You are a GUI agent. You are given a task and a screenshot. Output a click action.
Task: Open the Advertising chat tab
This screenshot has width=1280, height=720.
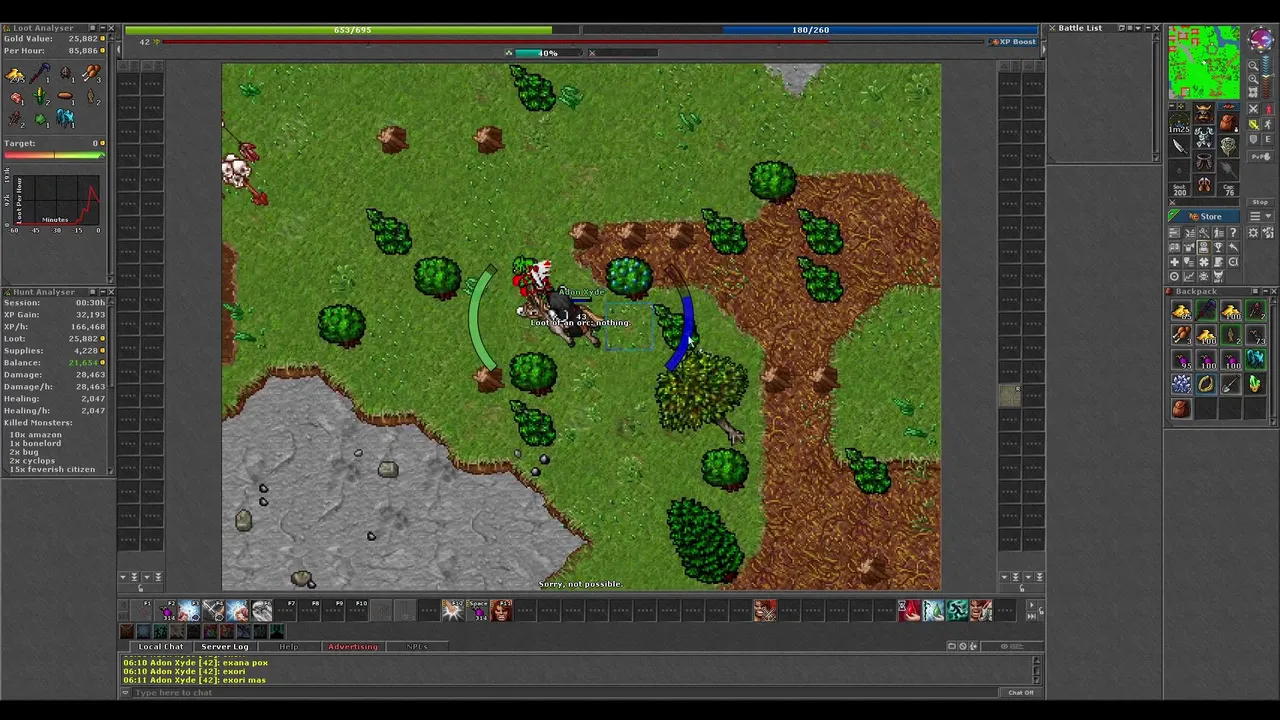pyautogui.click(x=353, y=647)
